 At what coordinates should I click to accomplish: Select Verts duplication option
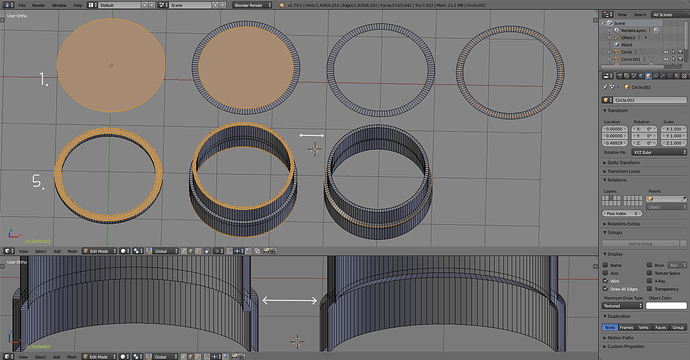[x=643, y=327]
